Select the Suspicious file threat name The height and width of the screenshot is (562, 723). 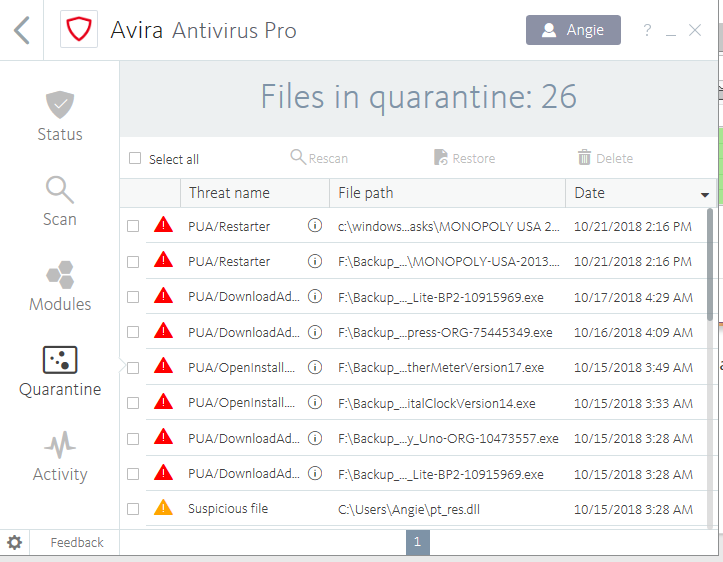228,509
